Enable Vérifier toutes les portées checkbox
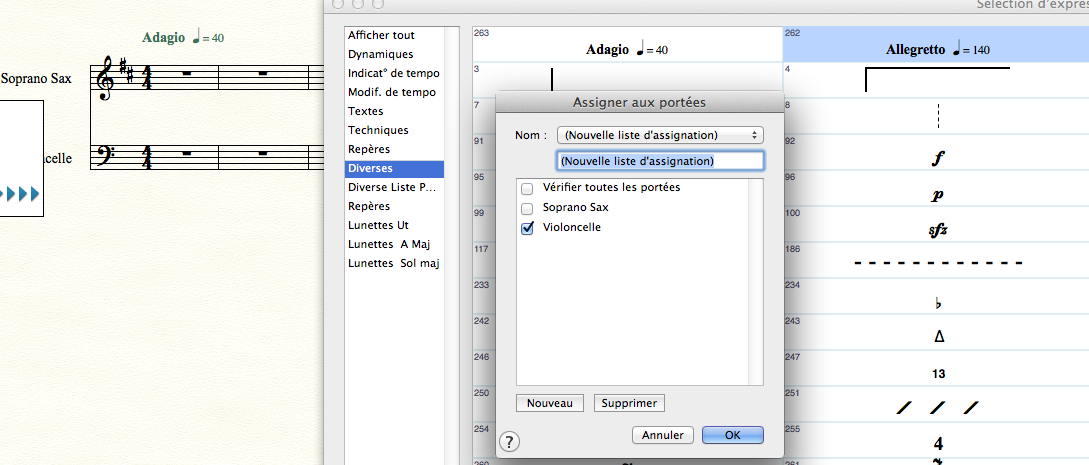 527,188
